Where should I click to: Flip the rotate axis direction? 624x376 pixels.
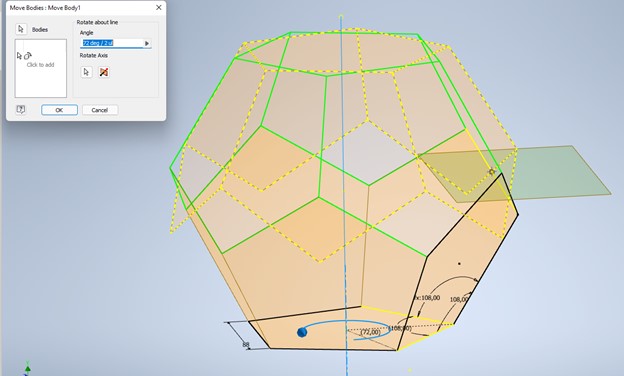pos(104,72)
